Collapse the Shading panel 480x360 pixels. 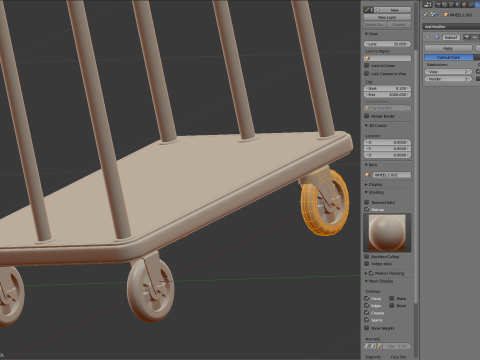point(366,192)
